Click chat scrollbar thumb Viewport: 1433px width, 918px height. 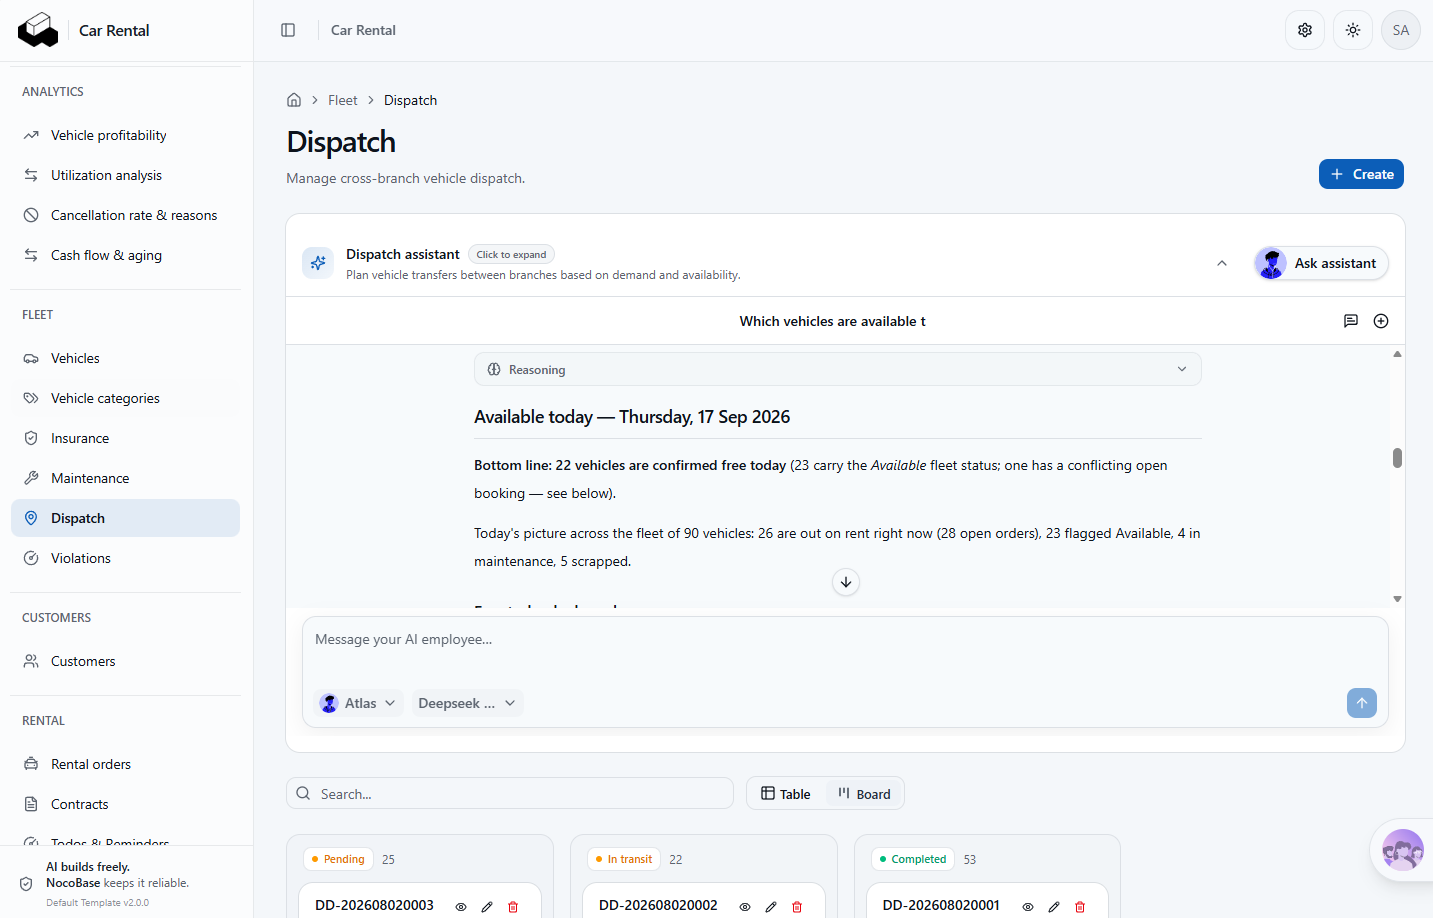coord(1397,458)
